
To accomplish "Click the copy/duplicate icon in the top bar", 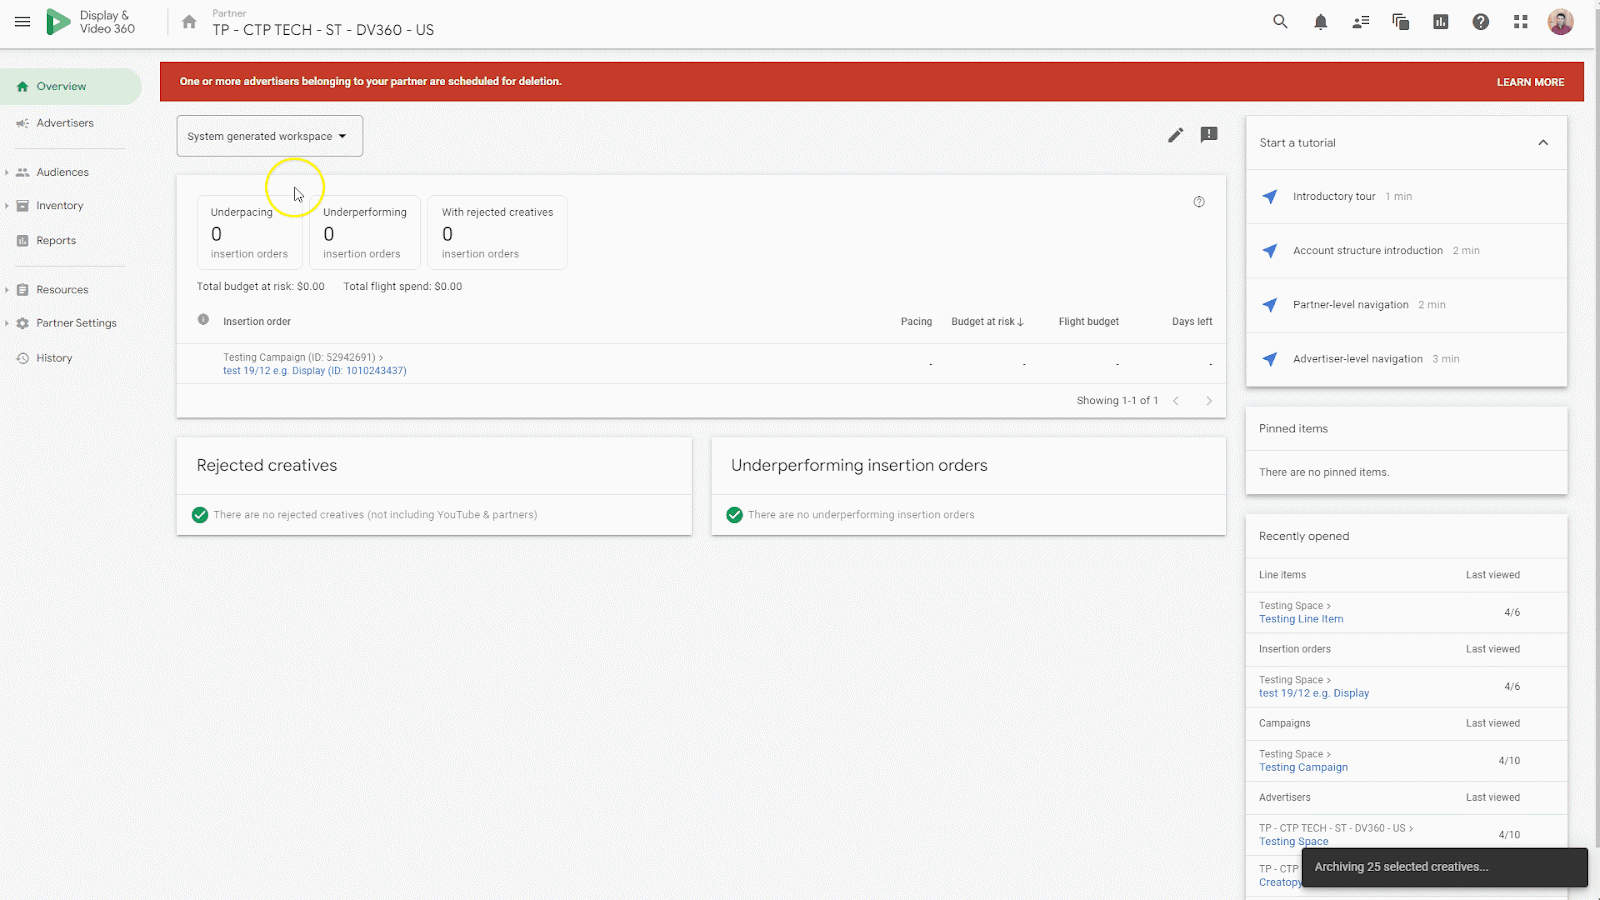I will click(x=1400, y=21).
